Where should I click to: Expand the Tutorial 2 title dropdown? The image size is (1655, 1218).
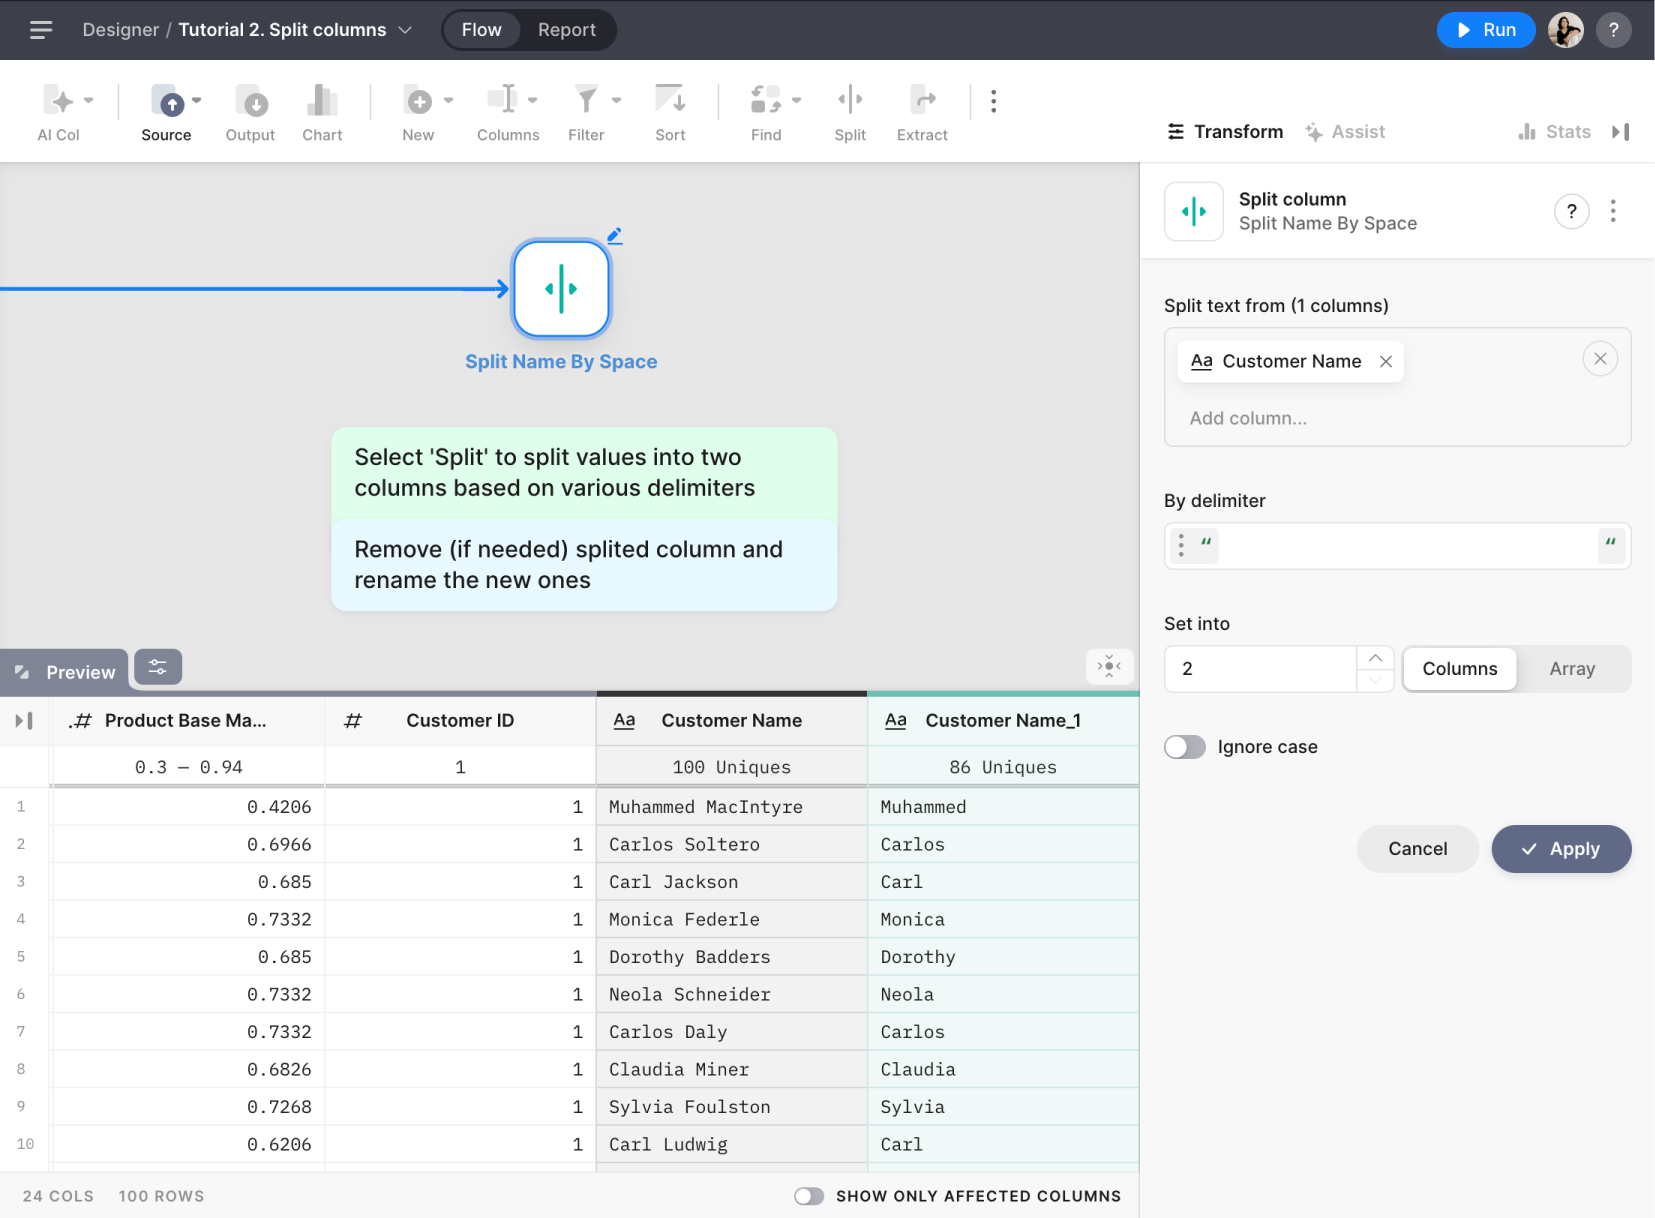click(x=405, y=30)
